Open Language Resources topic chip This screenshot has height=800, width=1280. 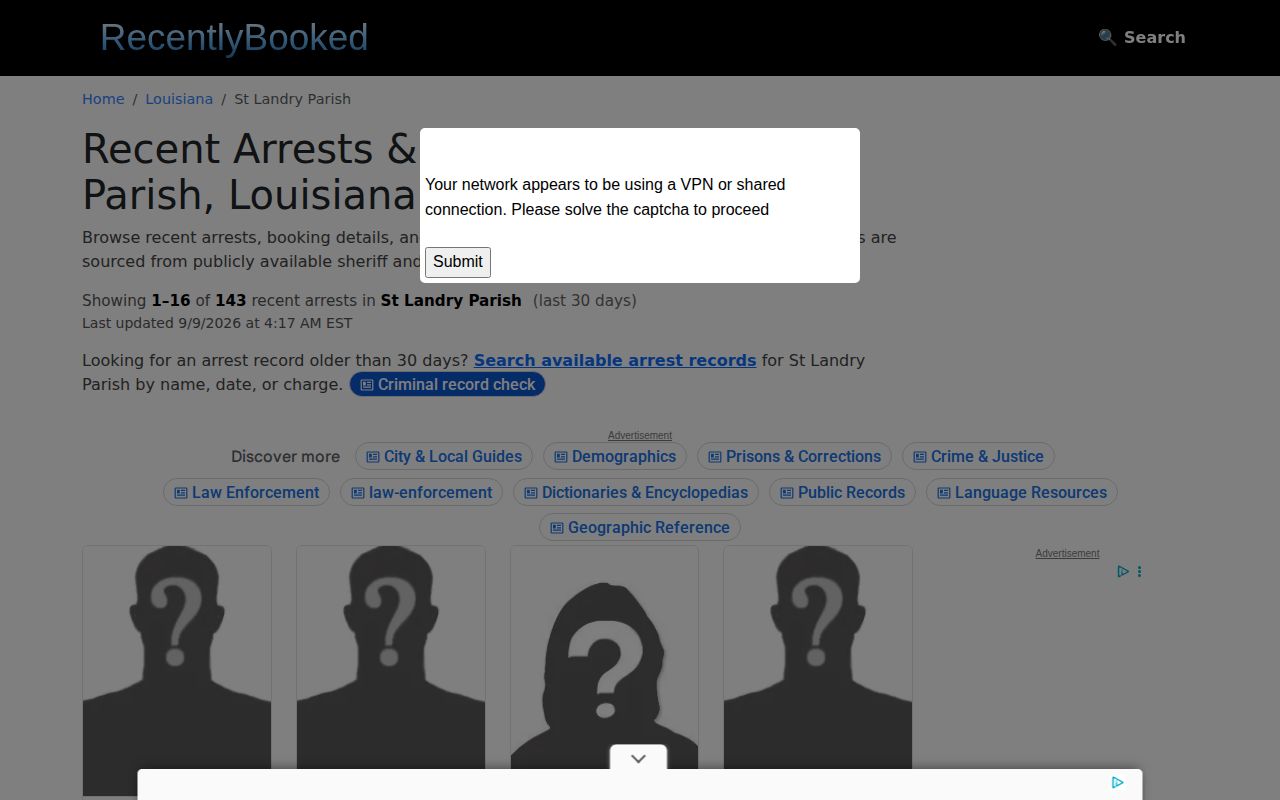(1021, 493)
